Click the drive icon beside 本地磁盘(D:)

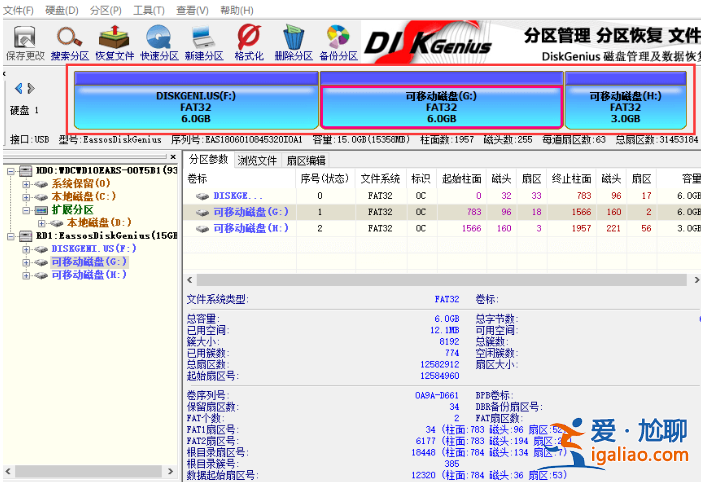click(x=56, y=223)
